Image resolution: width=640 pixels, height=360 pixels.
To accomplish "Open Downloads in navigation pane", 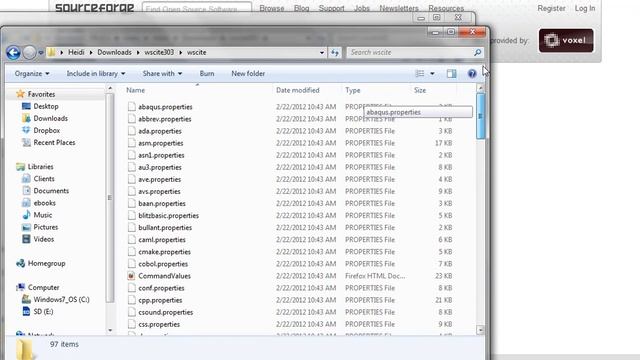I will pyautogui.click(x=50, y=118).
